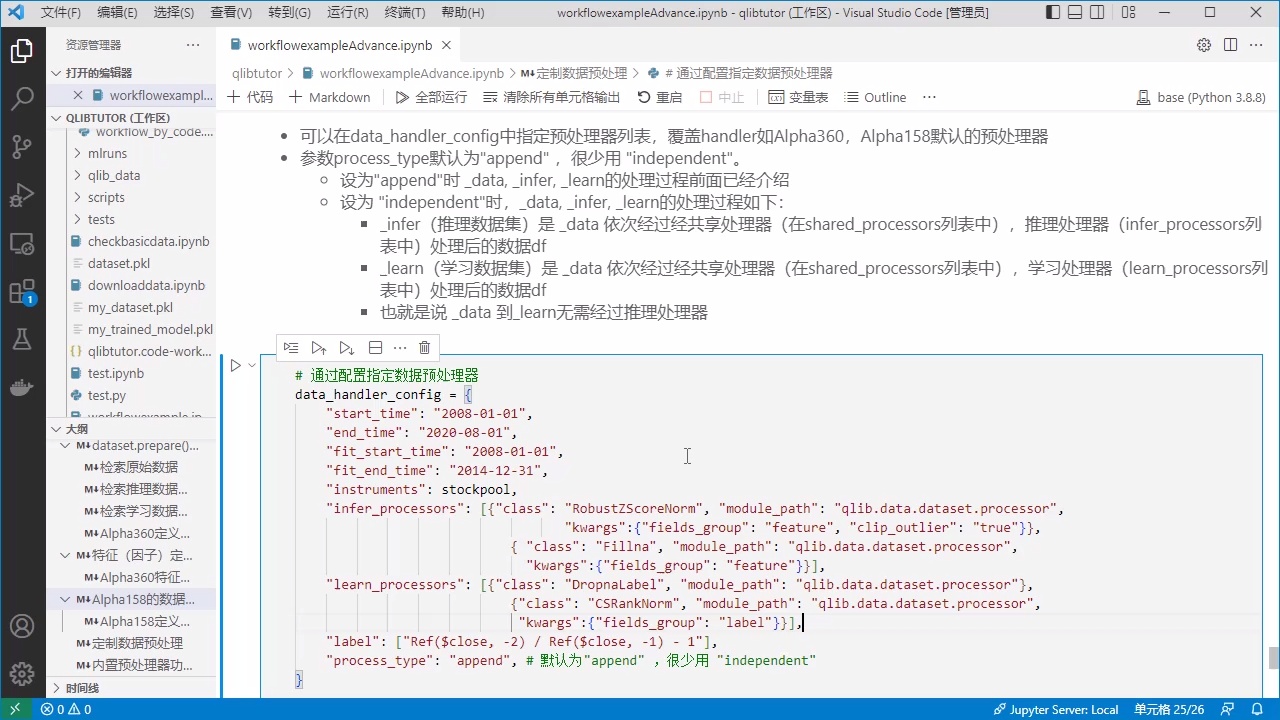Open the 终端(T) menu
The width and height of the screenshot is (1280, 720).
405,13
